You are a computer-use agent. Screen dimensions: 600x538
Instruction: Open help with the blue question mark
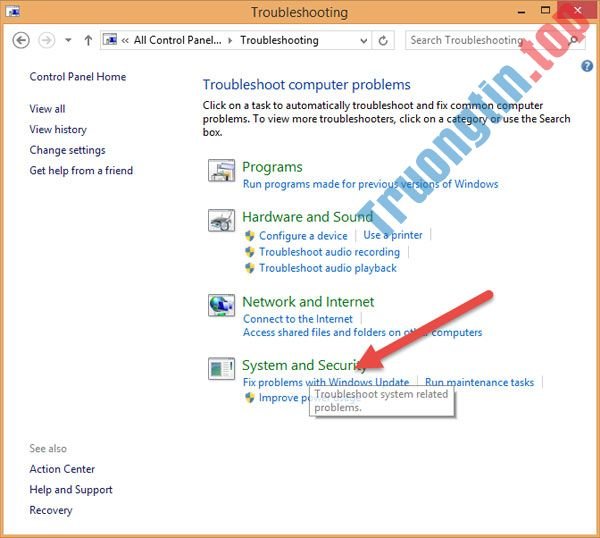[x=587, y=66]
